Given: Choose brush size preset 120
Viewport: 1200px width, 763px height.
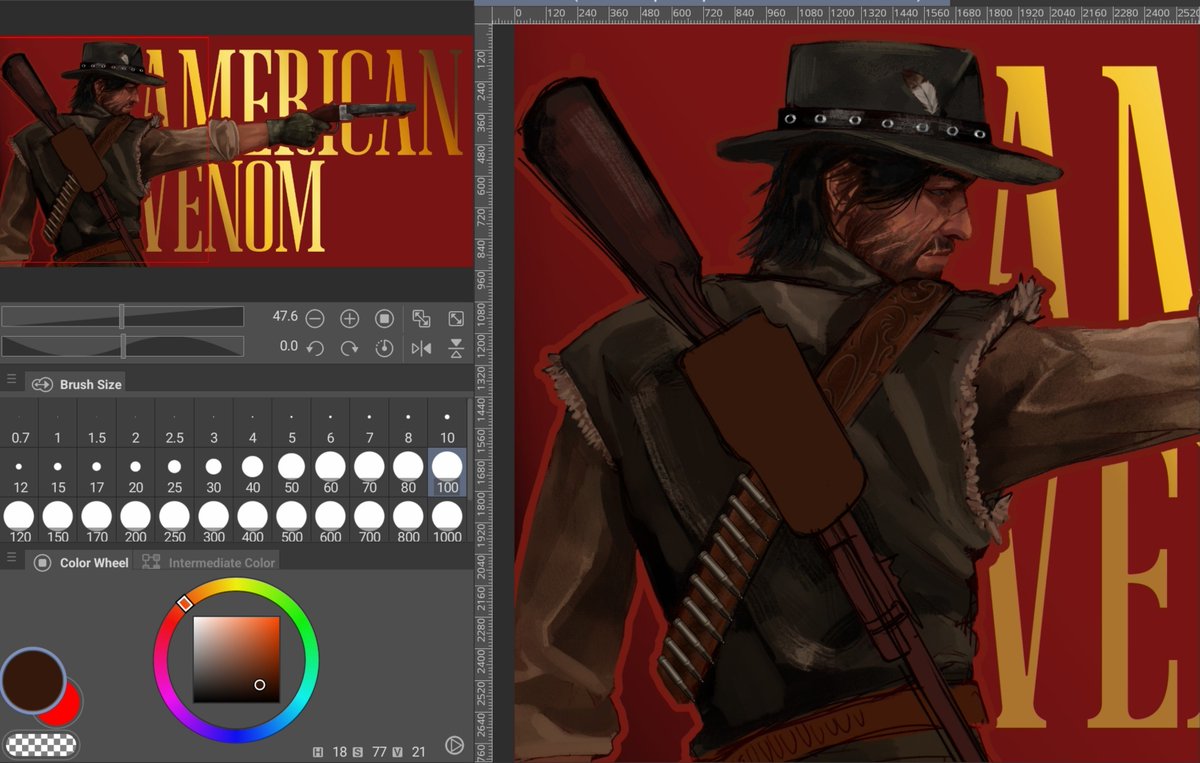Looking at the screenshot, I should click(x=19, y=521).
